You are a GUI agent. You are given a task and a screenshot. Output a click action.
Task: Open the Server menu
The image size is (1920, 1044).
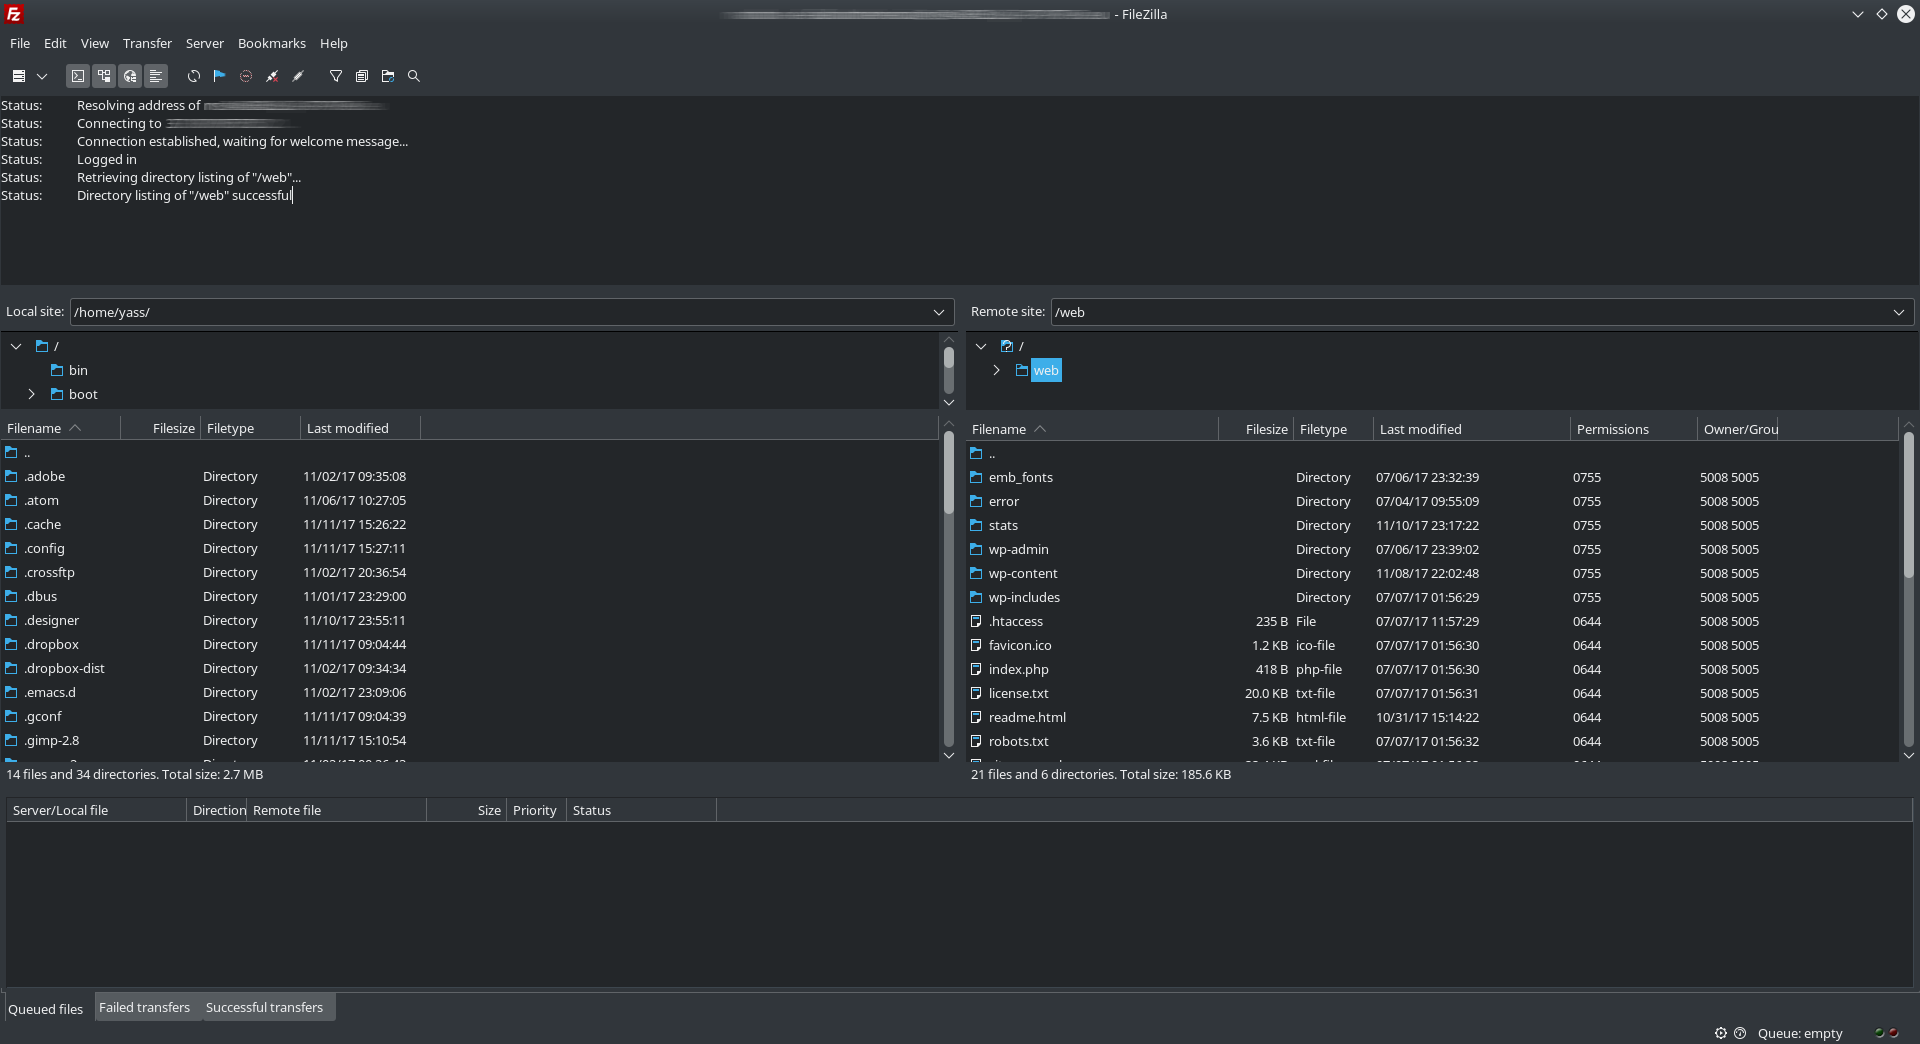(205, 44)
